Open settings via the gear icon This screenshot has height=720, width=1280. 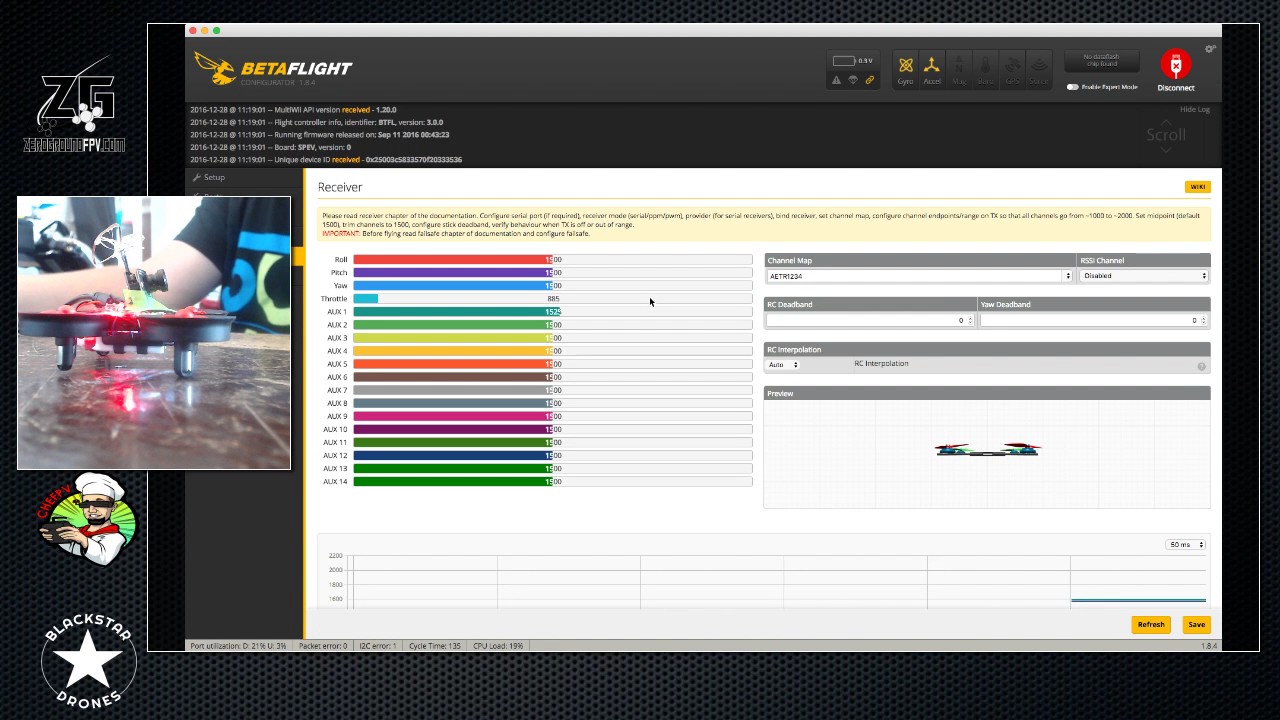pyautogui.click(x=1210, y=49)
